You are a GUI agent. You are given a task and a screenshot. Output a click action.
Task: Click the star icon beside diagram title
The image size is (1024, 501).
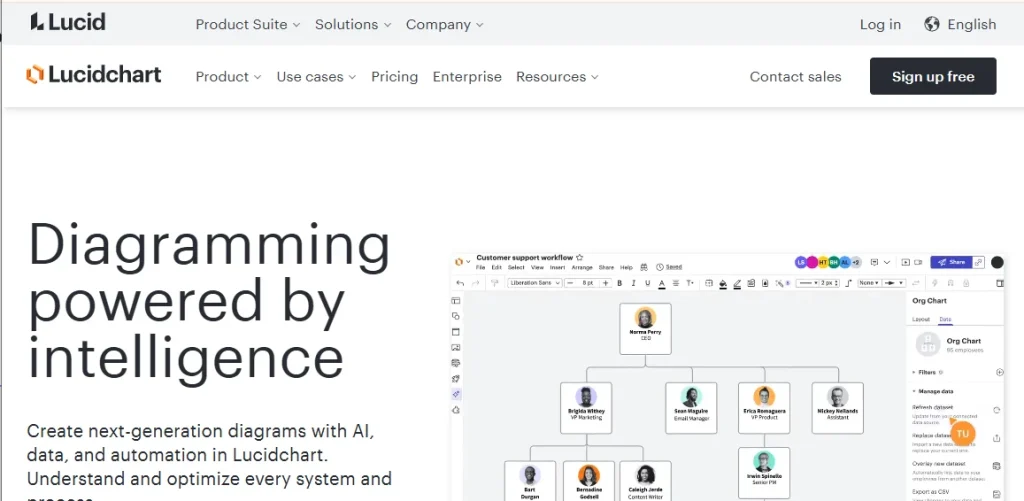pyautogui.click(x=580, y=257)
